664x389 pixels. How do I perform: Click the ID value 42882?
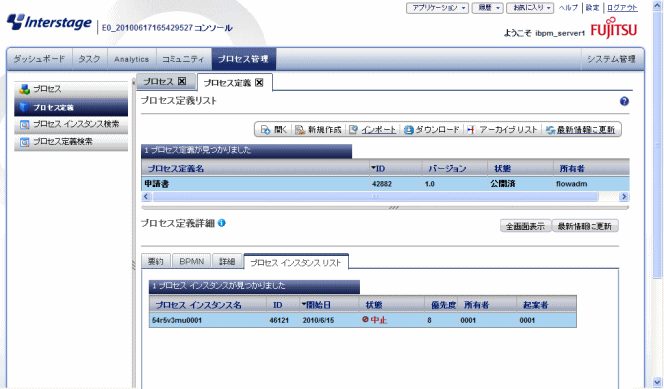(382, 184)
